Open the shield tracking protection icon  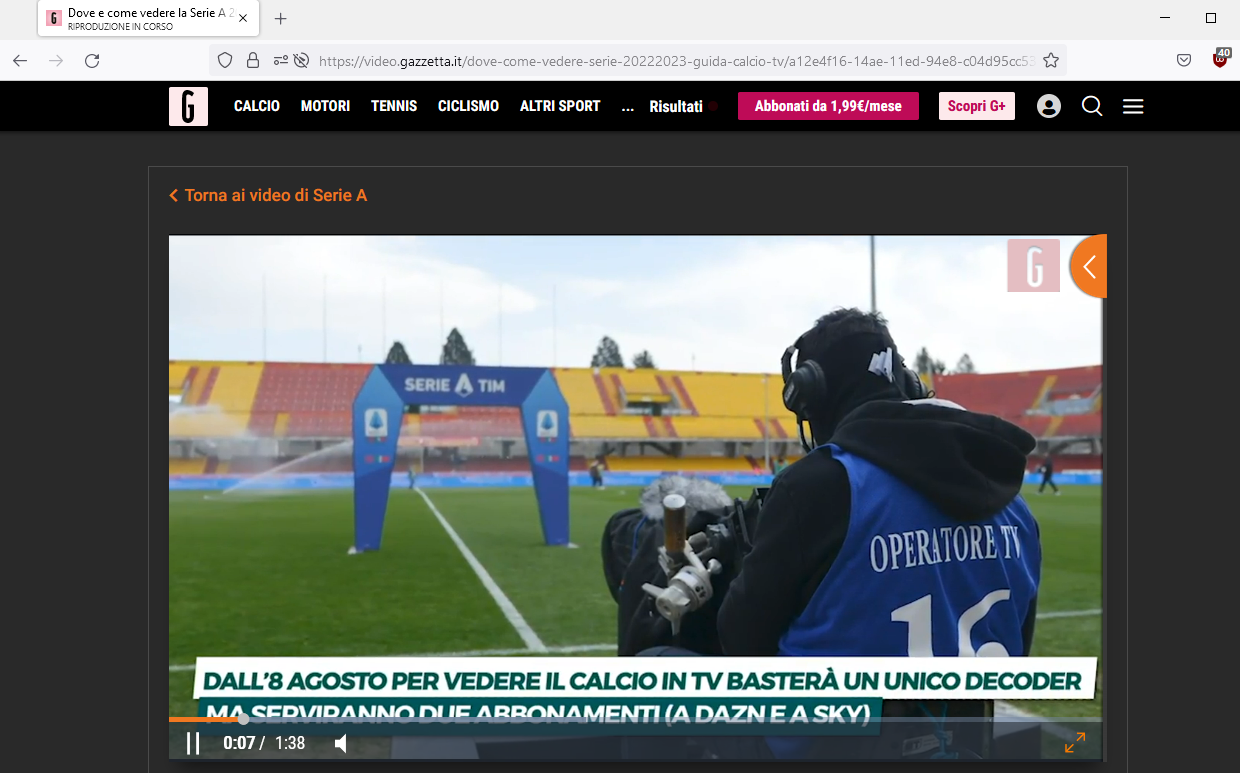tap(225, 61)
